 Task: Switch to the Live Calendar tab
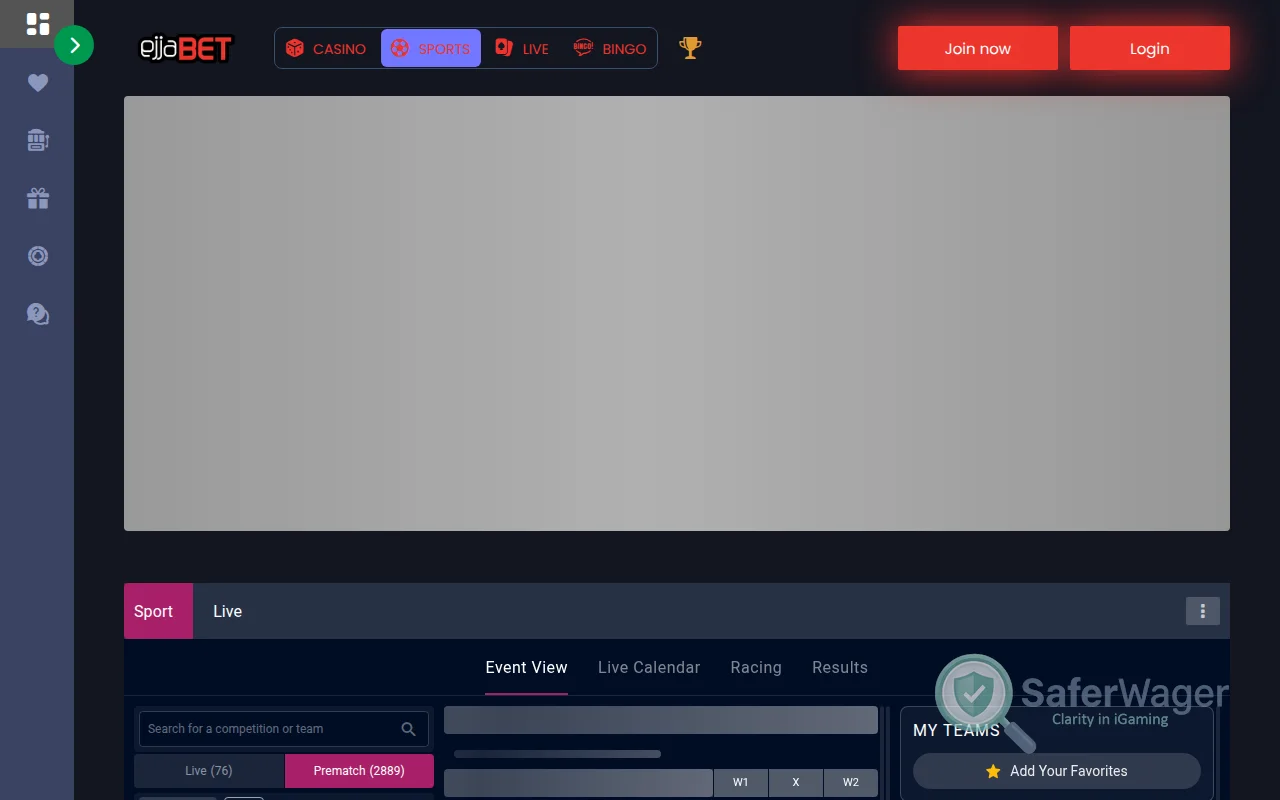(648, 667)
